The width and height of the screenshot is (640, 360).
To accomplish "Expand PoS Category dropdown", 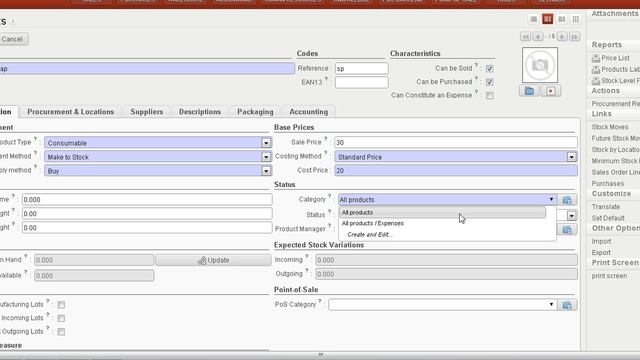I will [551, 304].
